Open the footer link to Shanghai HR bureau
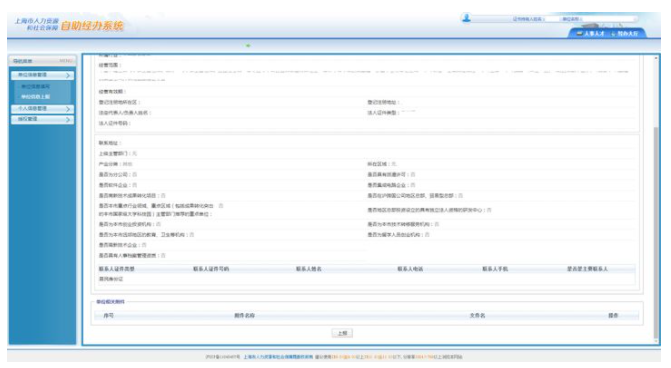 [x=278, y=357]
